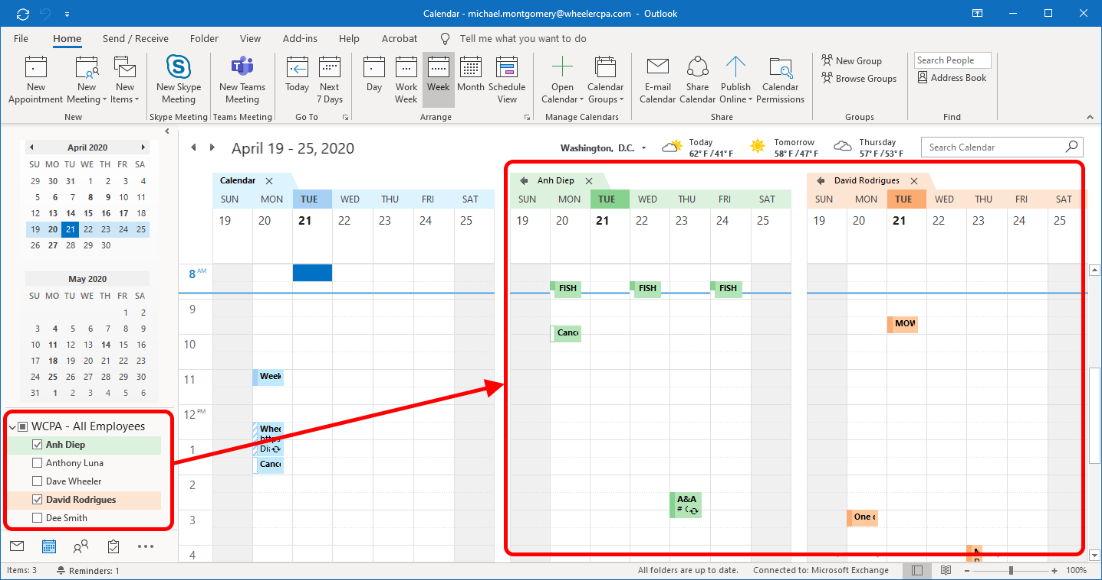Overlay the David Rodrigues calendar with arrow
This screenshot has width=1102, height=580.
coord(820,181)
